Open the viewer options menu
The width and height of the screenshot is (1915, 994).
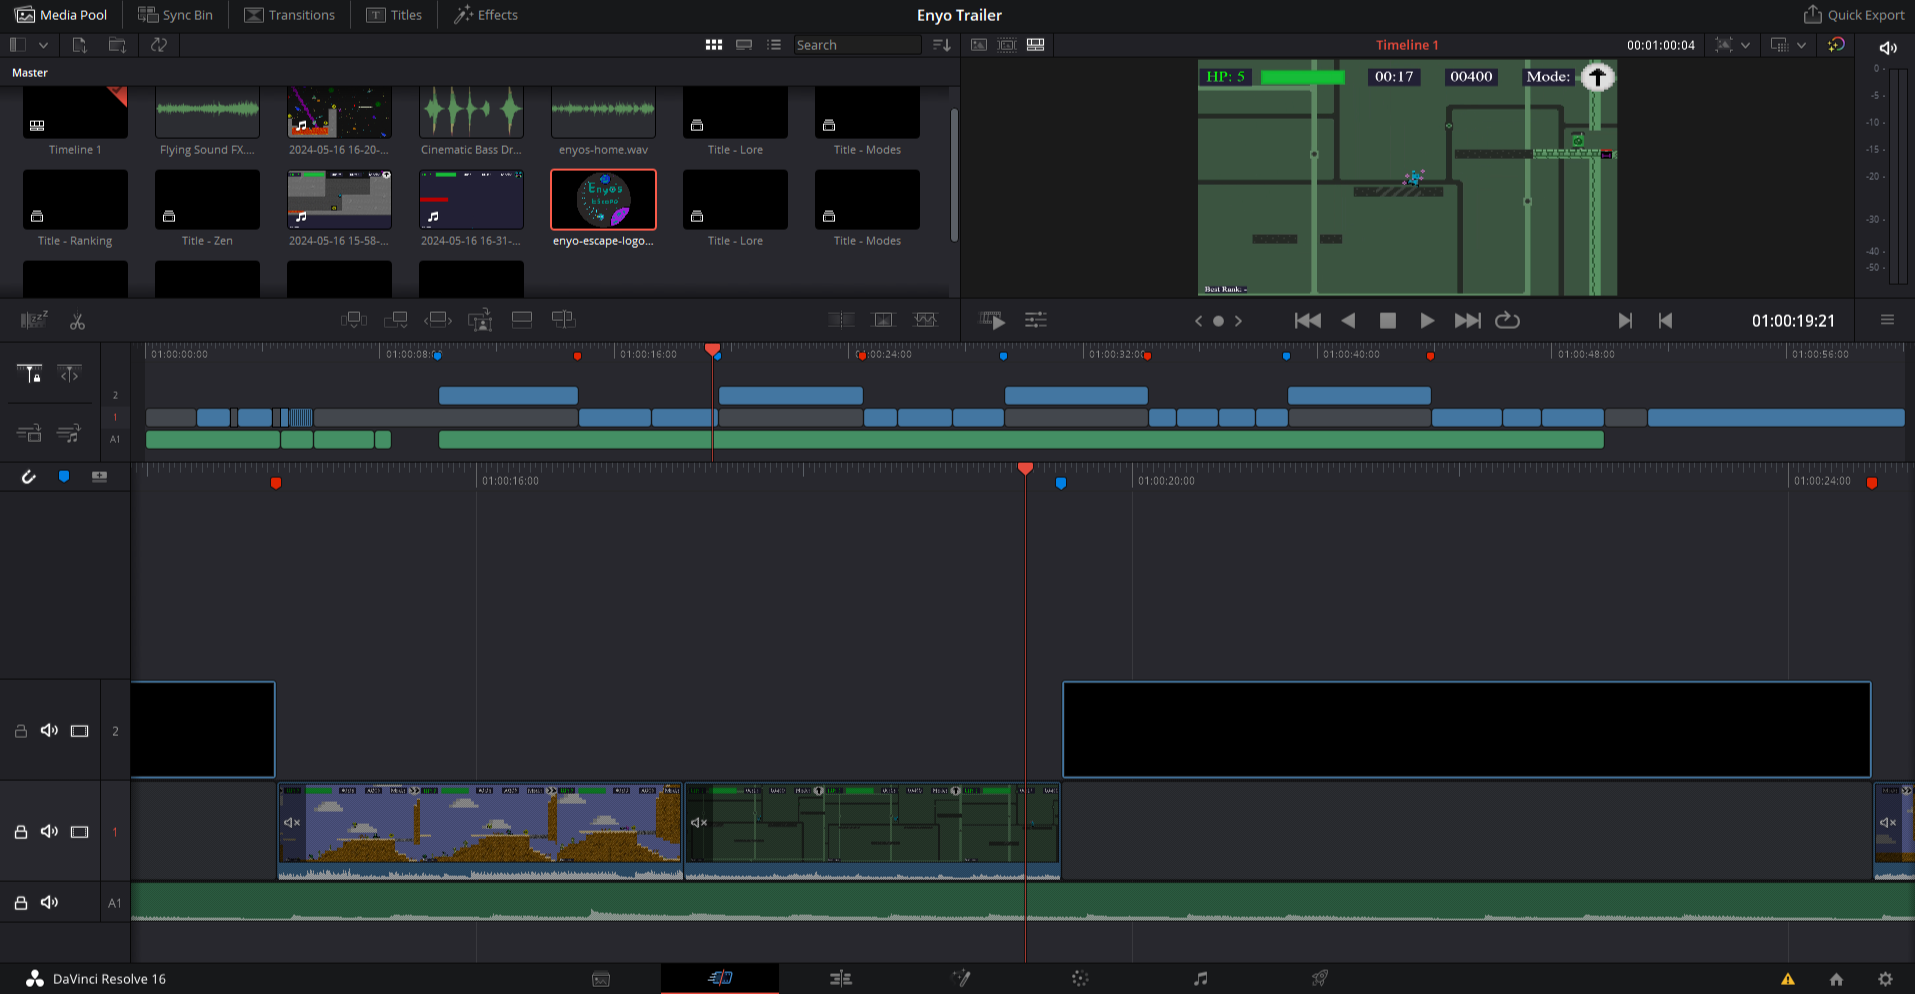pyautogui.click(x=1887, y=320)
